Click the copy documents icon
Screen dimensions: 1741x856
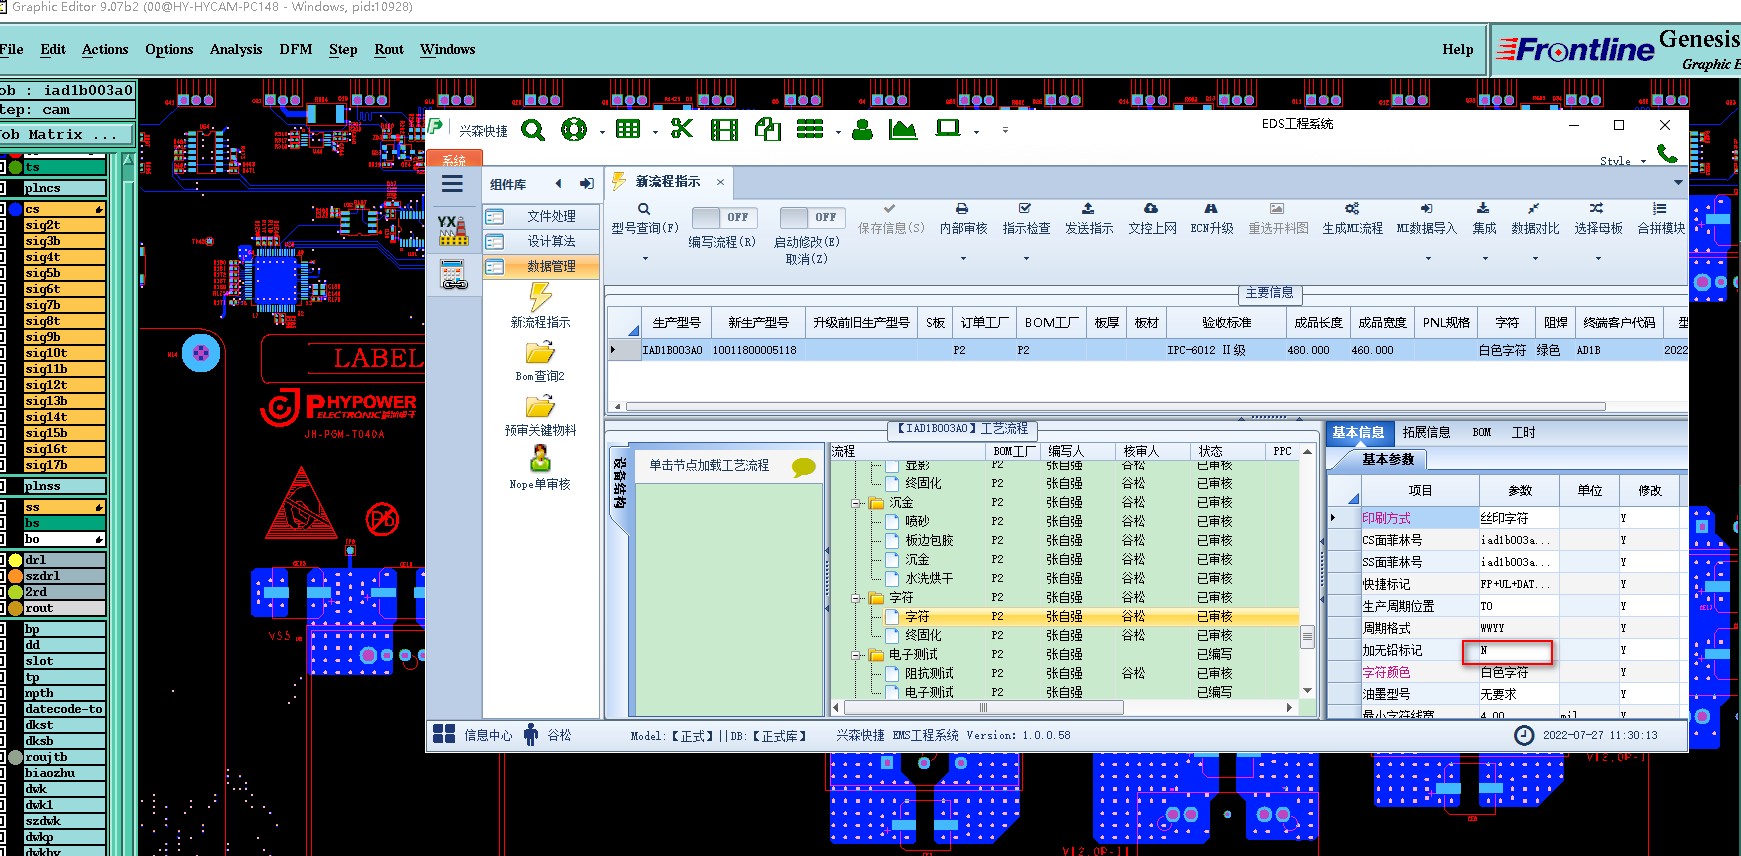tap(768, 129)
